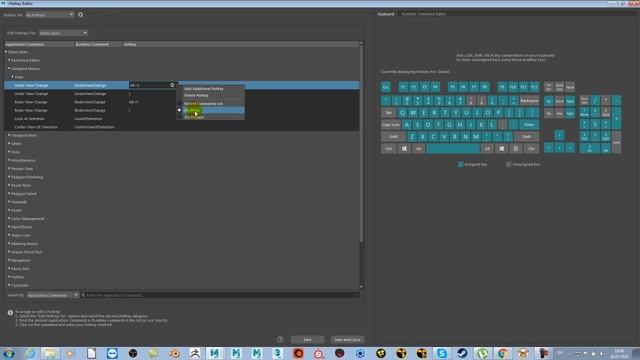Screen dimensions: 640x360
Task: Toggle the Assigned Key legend box
Action: click(x=460, y=164)
